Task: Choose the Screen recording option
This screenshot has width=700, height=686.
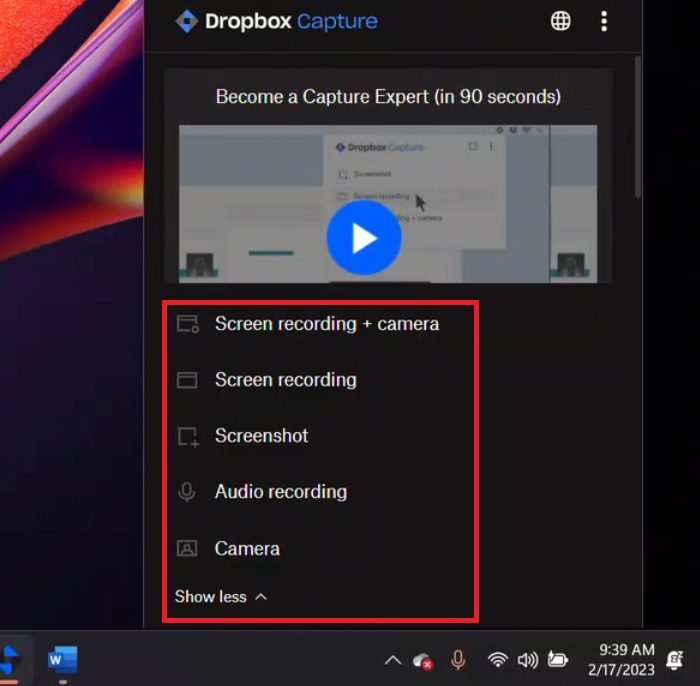Action: click(x=286, y=380)
